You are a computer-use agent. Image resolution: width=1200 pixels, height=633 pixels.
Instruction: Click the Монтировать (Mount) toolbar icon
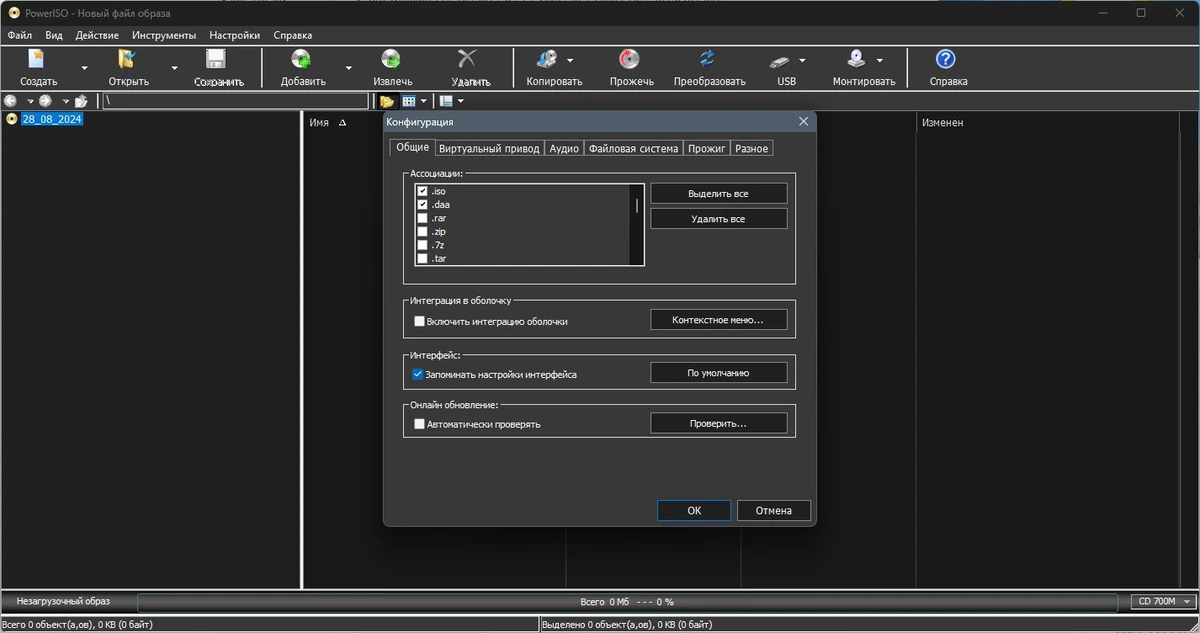tap(858, 60)
